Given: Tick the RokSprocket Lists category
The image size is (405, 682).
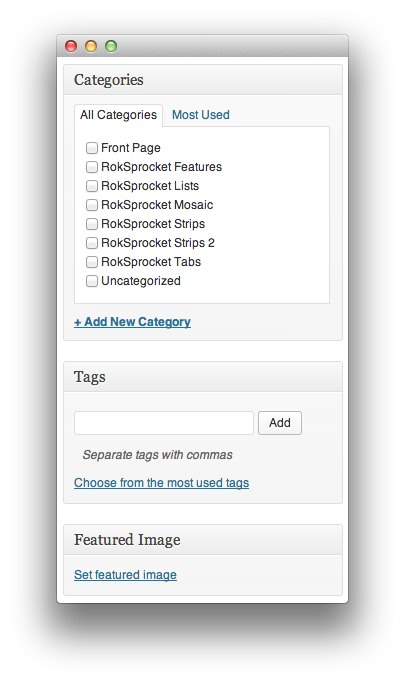Looking at the screenshot, I should (x=92, y=186).
